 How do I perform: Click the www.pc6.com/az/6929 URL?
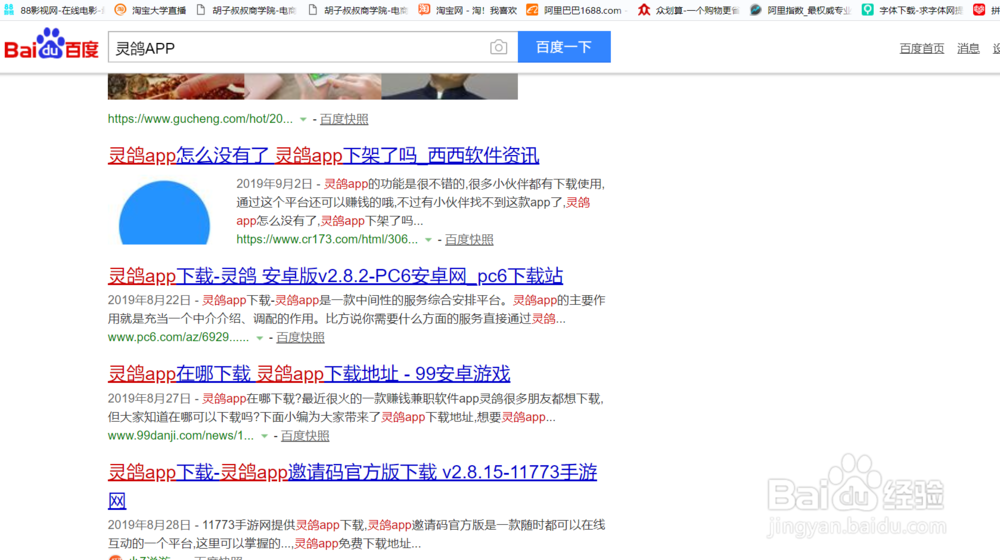pos(178,337)
